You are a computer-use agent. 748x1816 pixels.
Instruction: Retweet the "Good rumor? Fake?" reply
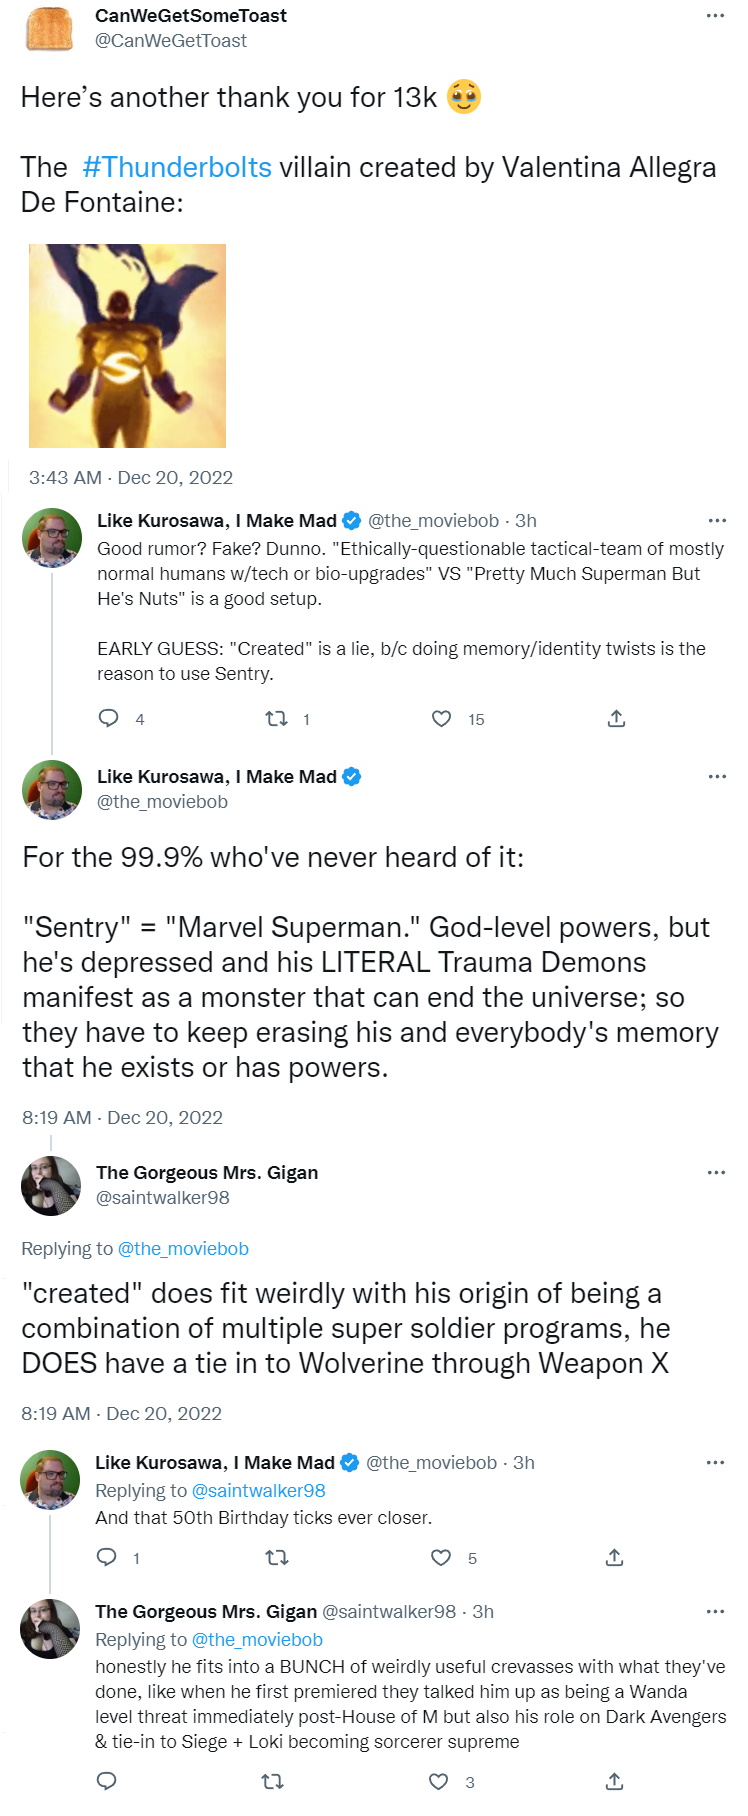click(x=276, y=718)
